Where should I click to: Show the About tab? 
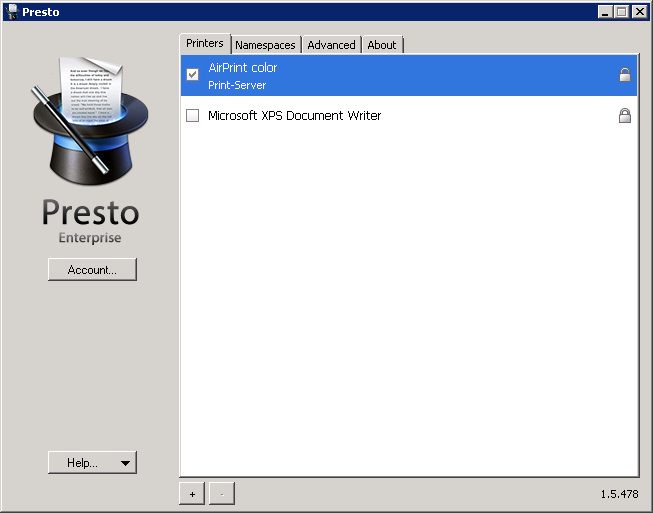coord(382,45)
